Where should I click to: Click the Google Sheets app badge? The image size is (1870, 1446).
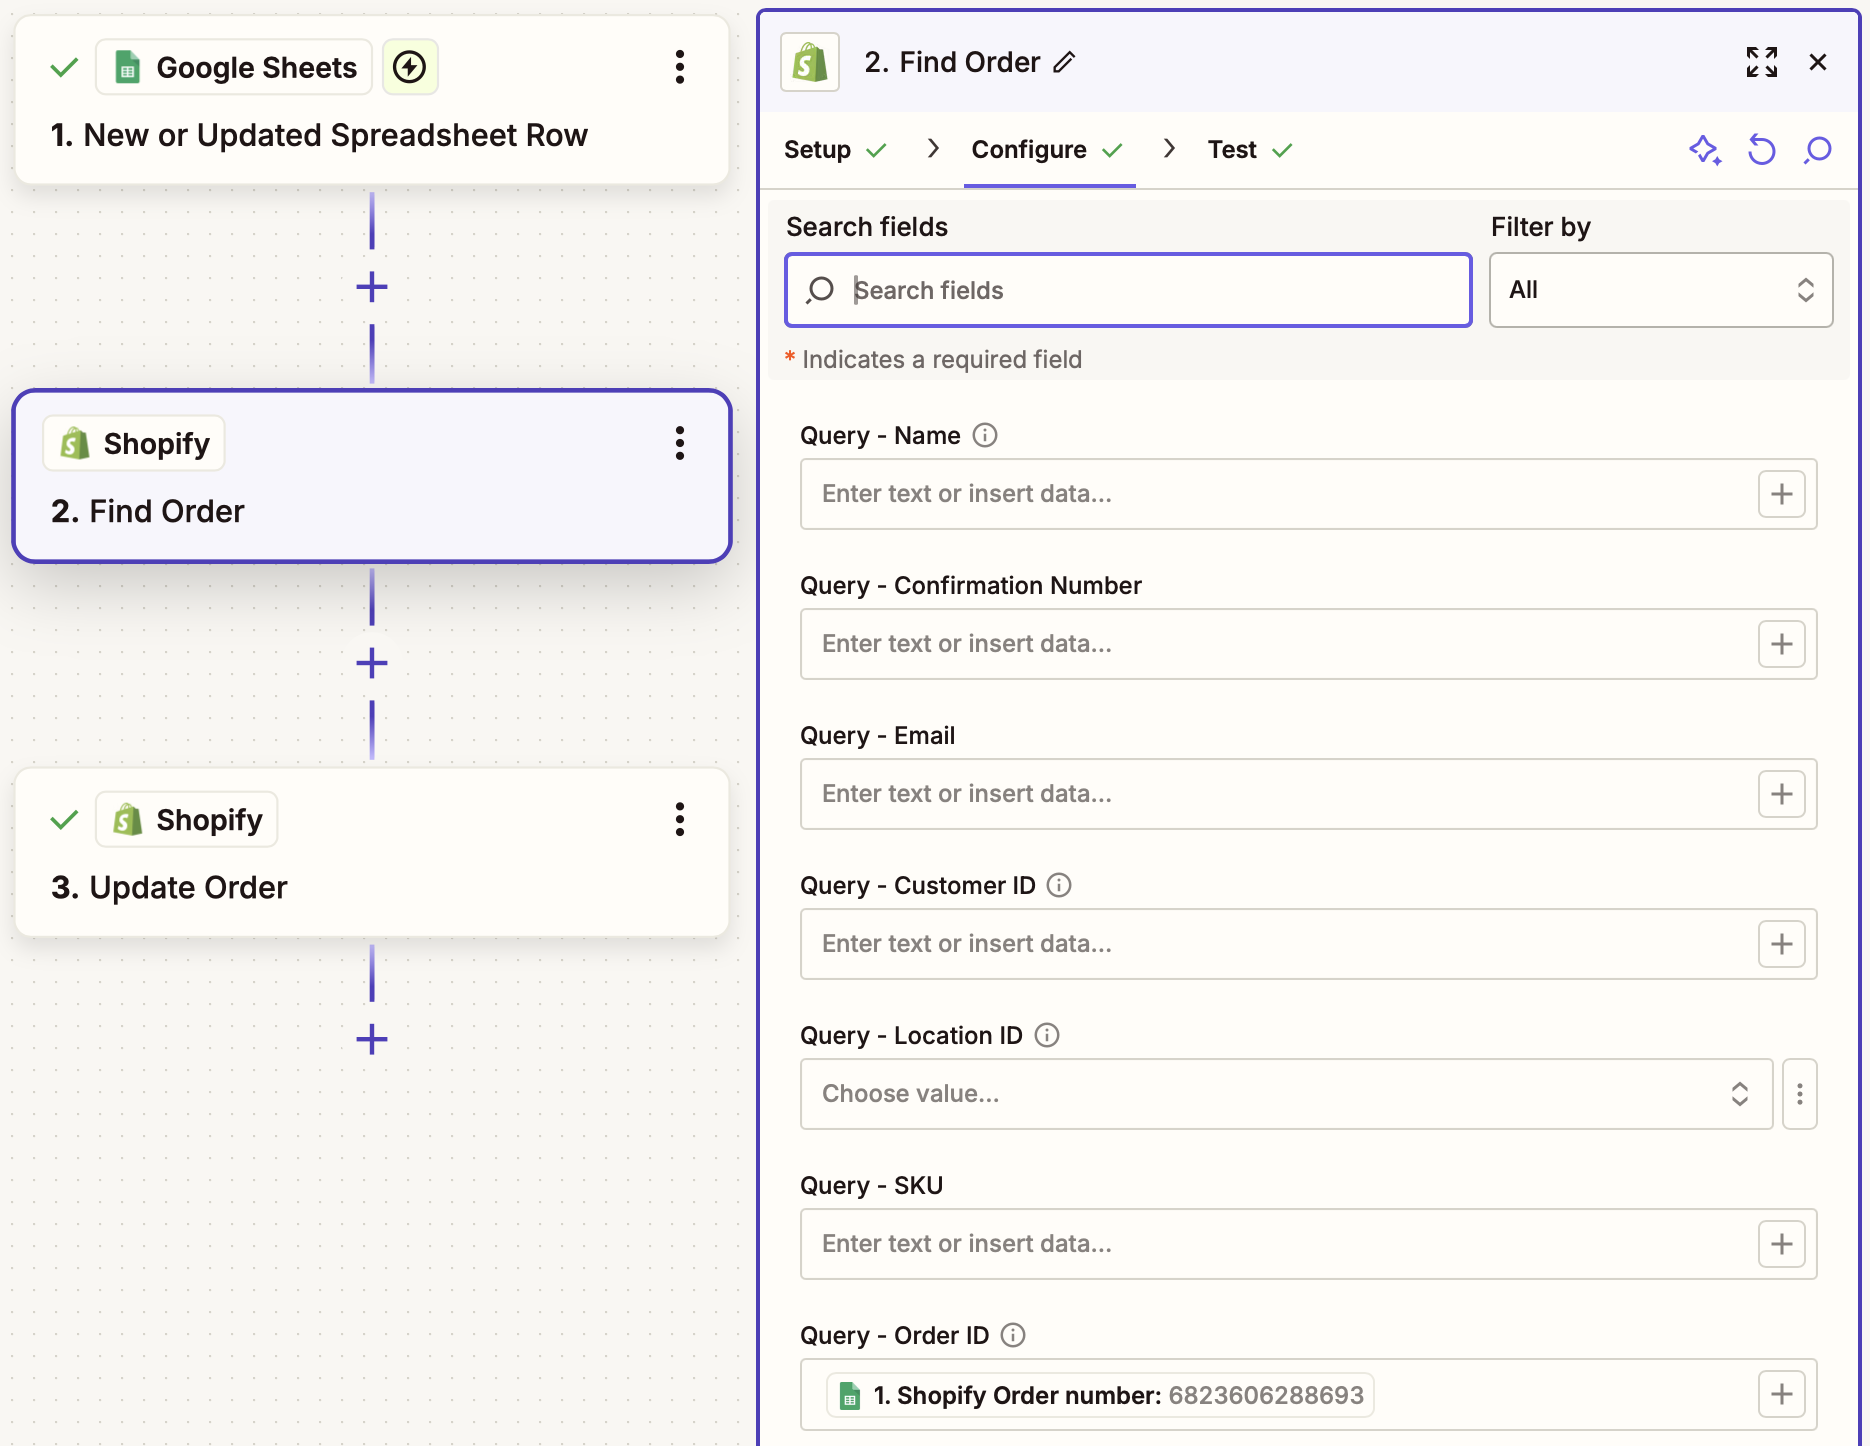pos(234,67)
